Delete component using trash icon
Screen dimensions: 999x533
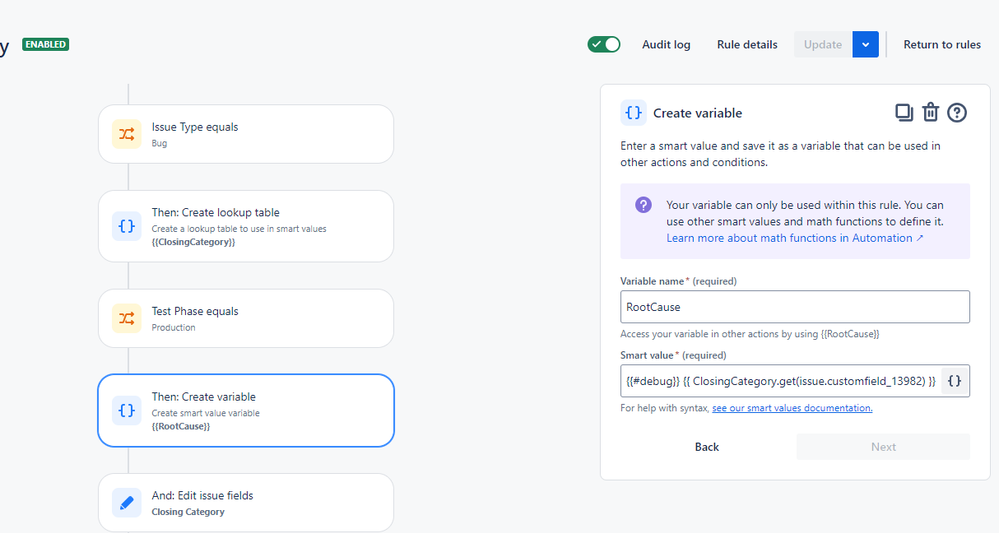point(930,112)
